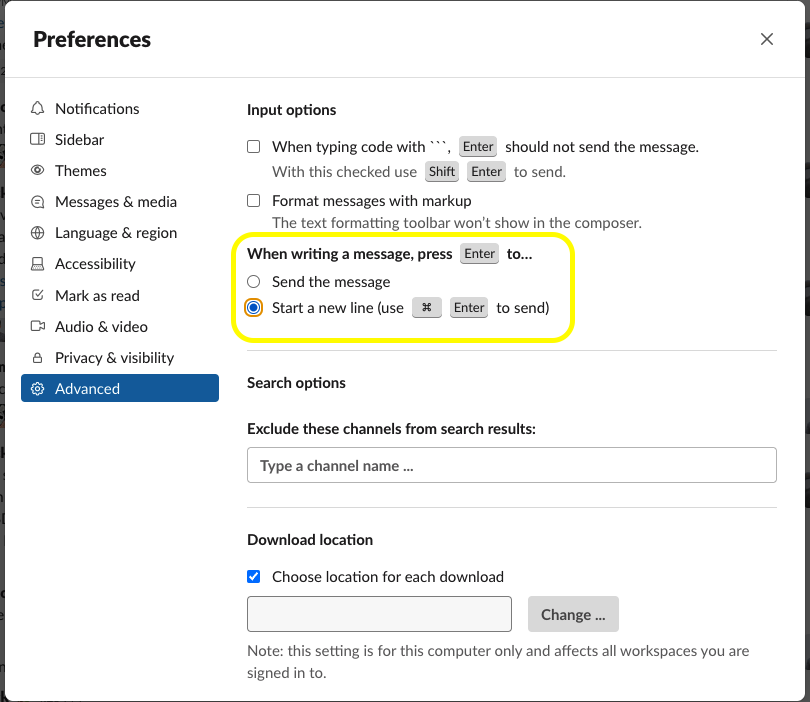This screenshot has height=702, width=810.
Task: Click the 'text formatting toolbar won't show' note
Action: [457, 223]
